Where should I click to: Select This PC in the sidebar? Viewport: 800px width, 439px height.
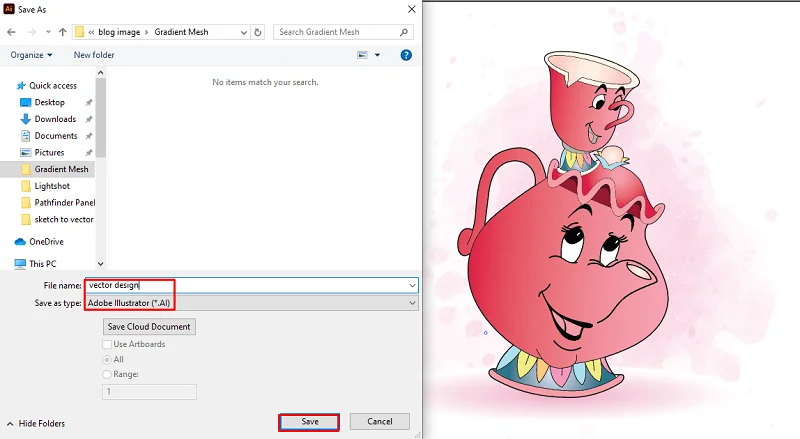[42, 264]
